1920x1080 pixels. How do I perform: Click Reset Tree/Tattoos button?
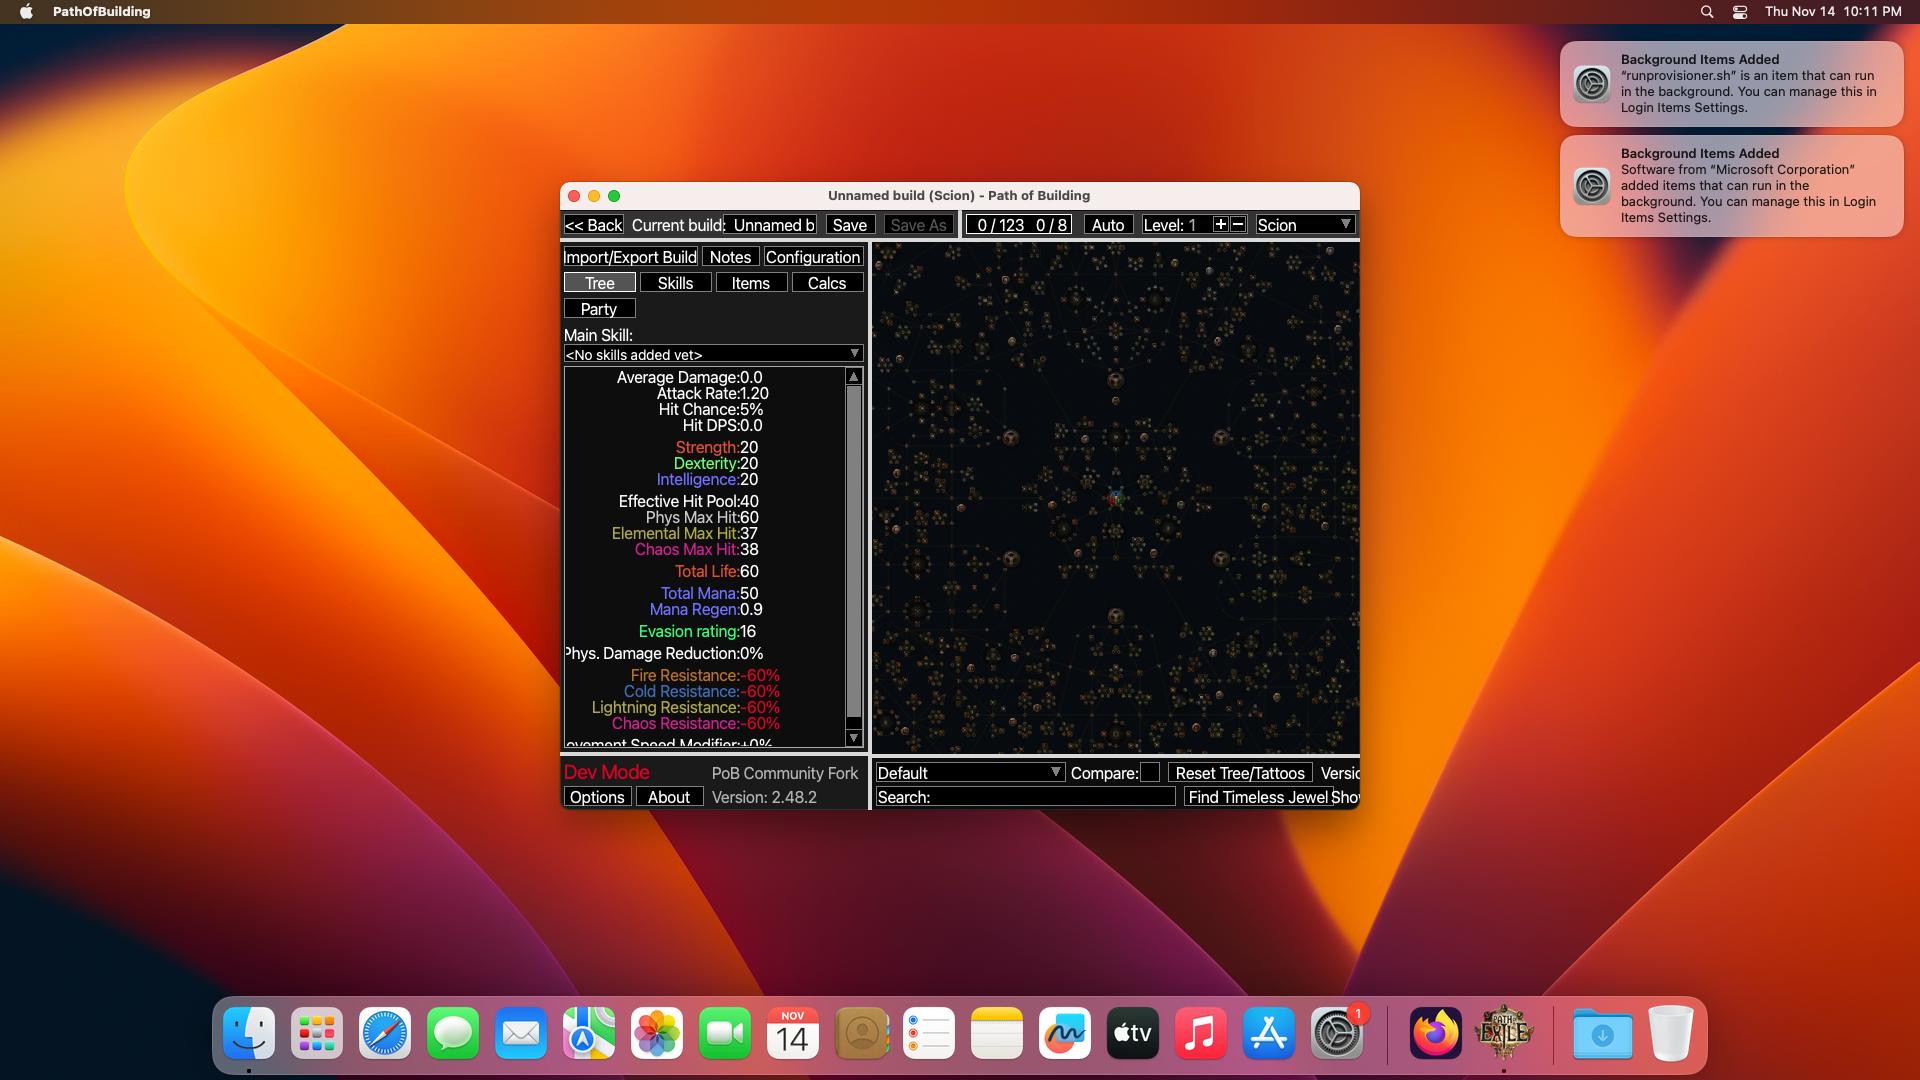click(x=1240, y=772)
